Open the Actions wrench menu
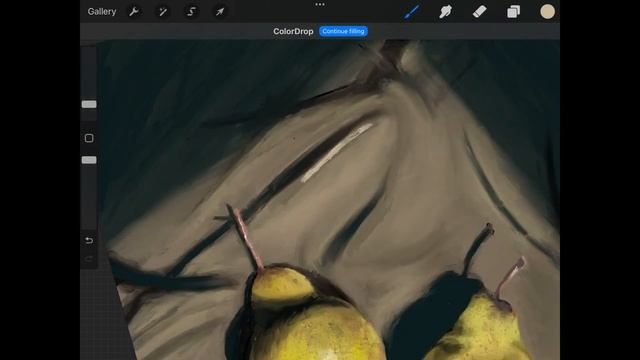This screenshot has height=360, width=640. pos(133,12)
